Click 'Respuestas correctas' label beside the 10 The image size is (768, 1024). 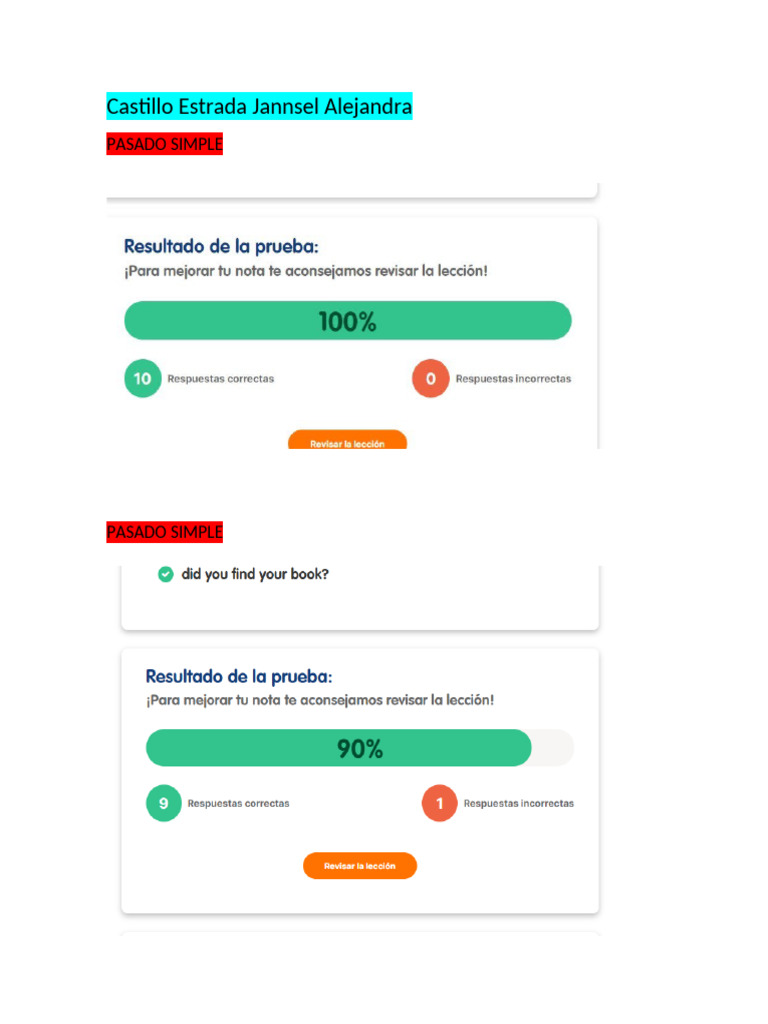coord(220,379)
